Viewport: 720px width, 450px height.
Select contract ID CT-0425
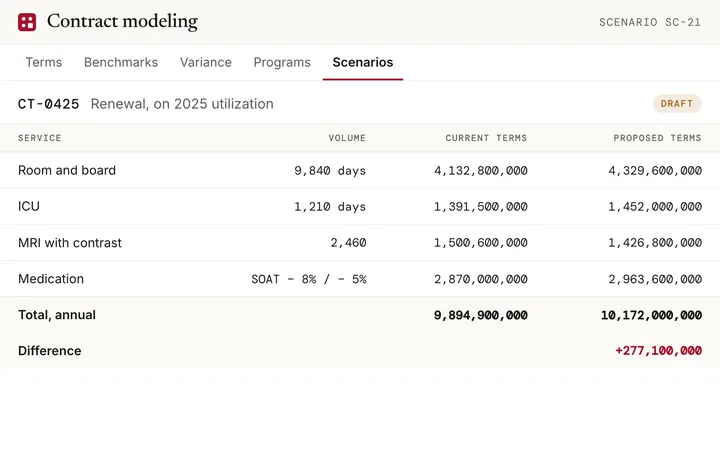[x=48, y=104]
